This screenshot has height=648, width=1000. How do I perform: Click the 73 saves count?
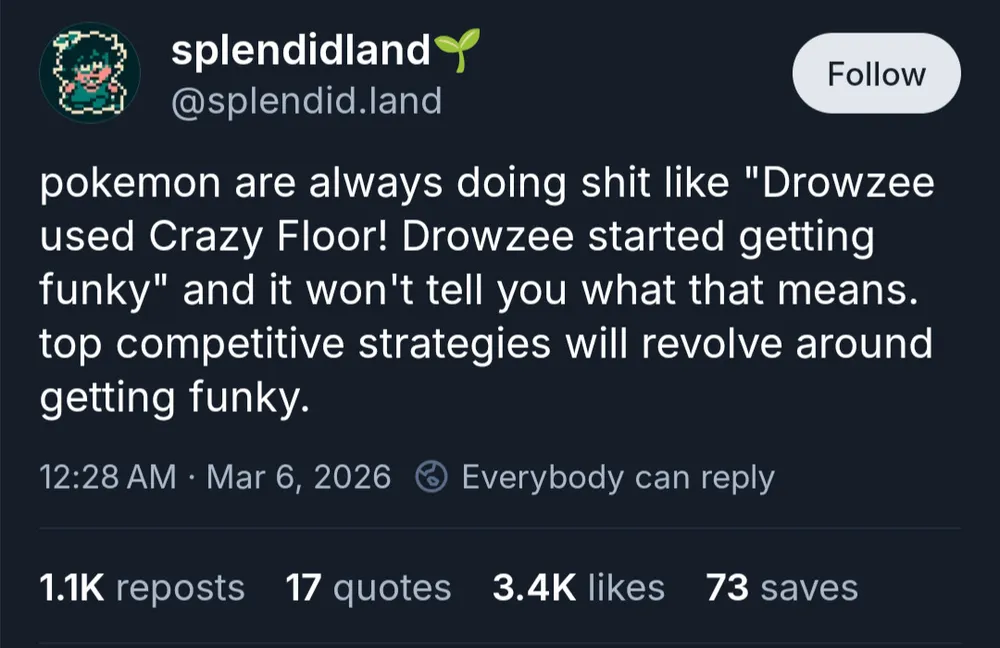(781, 587)
